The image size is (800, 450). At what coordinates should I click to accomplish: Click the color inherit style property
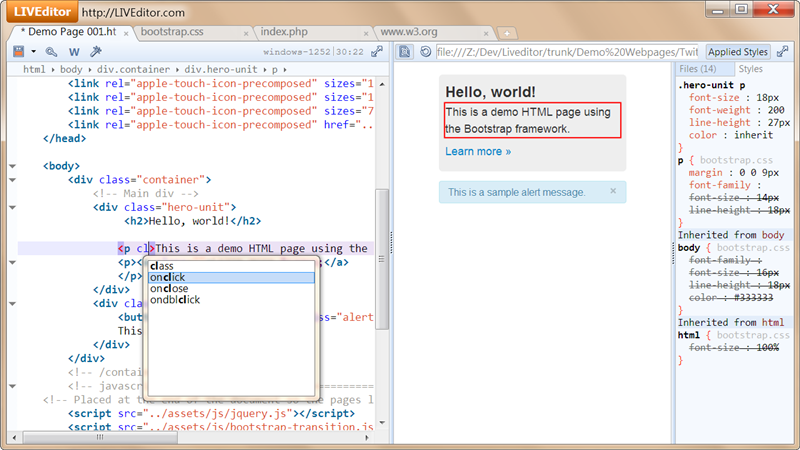coord(731,135)
